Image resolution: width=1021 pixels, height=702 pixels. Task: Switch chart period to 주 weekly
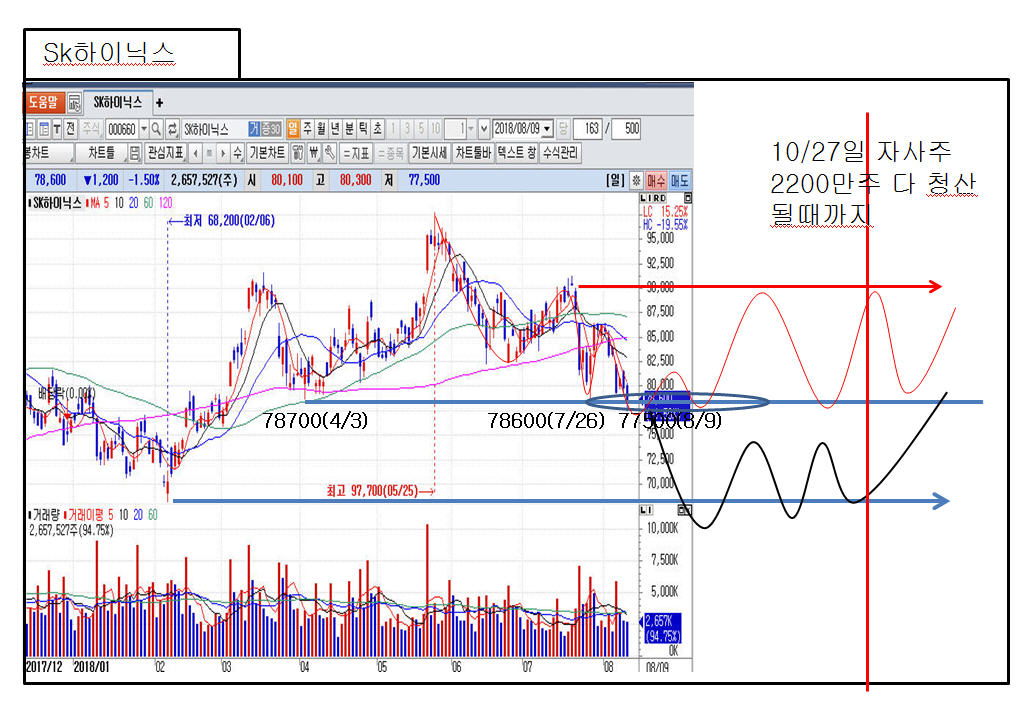click(x=306, y=129)
